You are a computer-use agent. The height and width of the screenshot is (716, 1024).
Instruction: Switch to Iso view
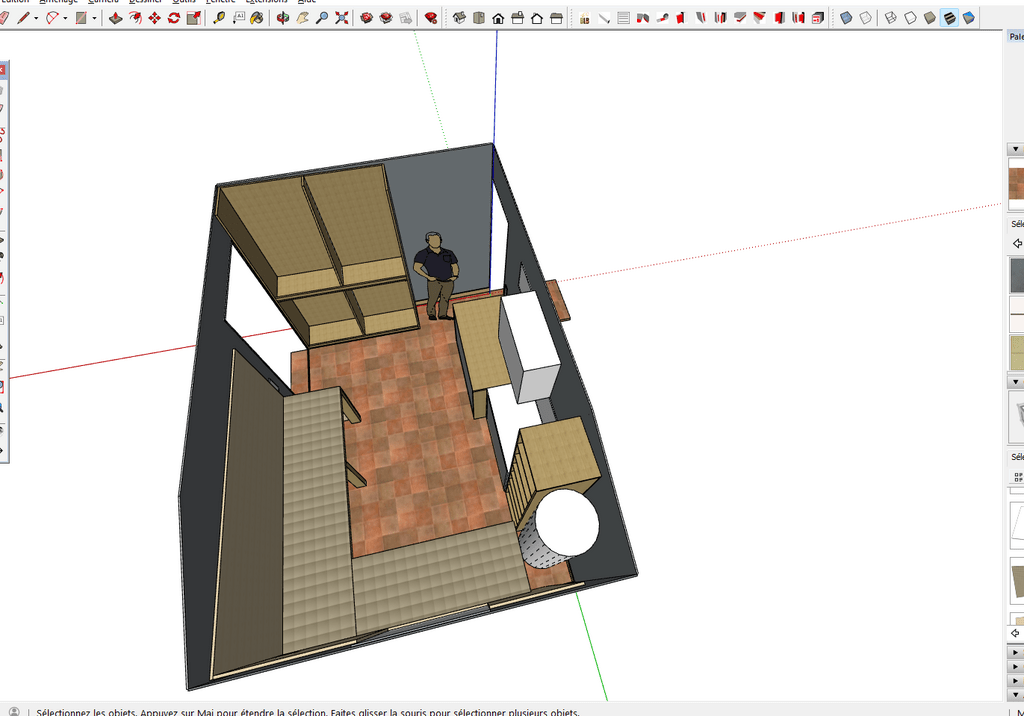[459, 18]
